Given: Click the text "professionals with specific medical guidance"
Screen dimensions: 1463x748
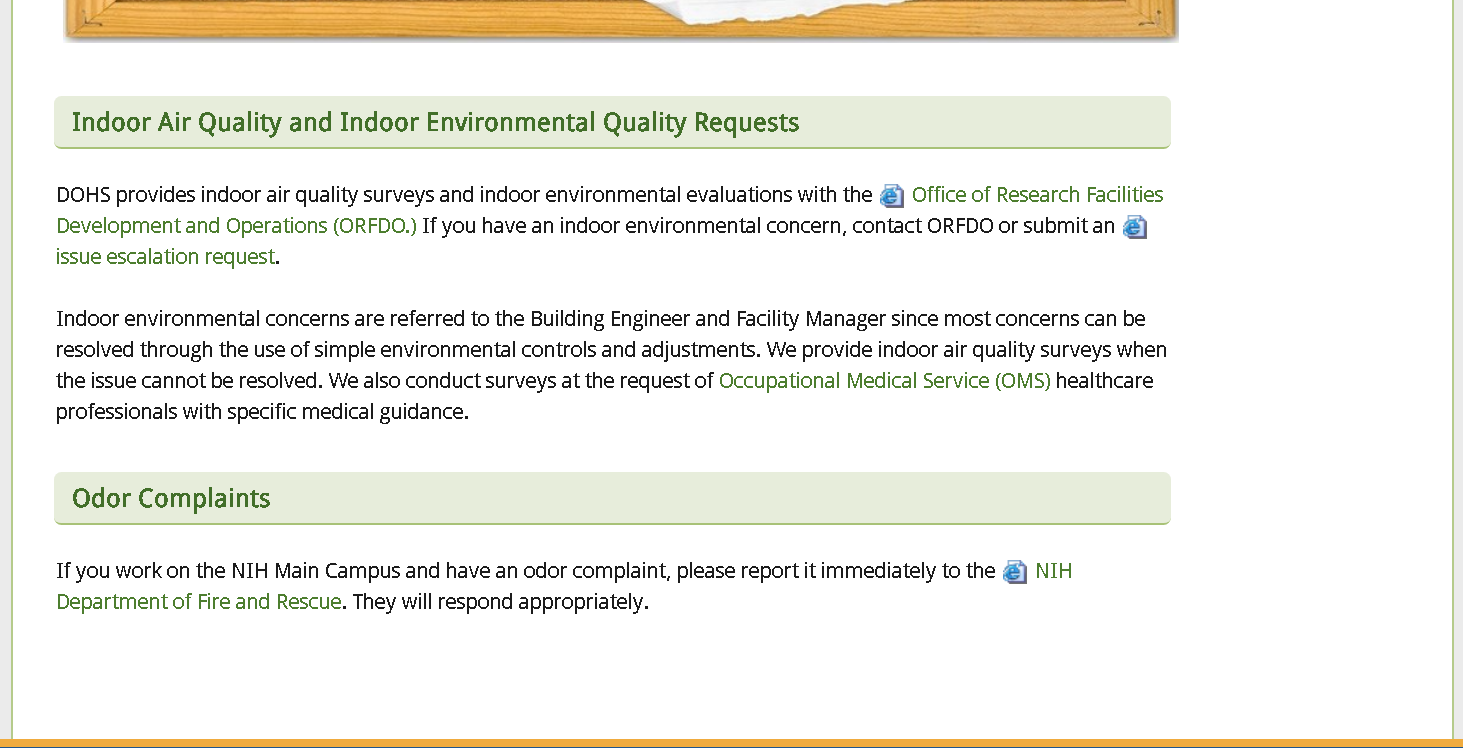Looking at the screenshot, I should 260,412.
